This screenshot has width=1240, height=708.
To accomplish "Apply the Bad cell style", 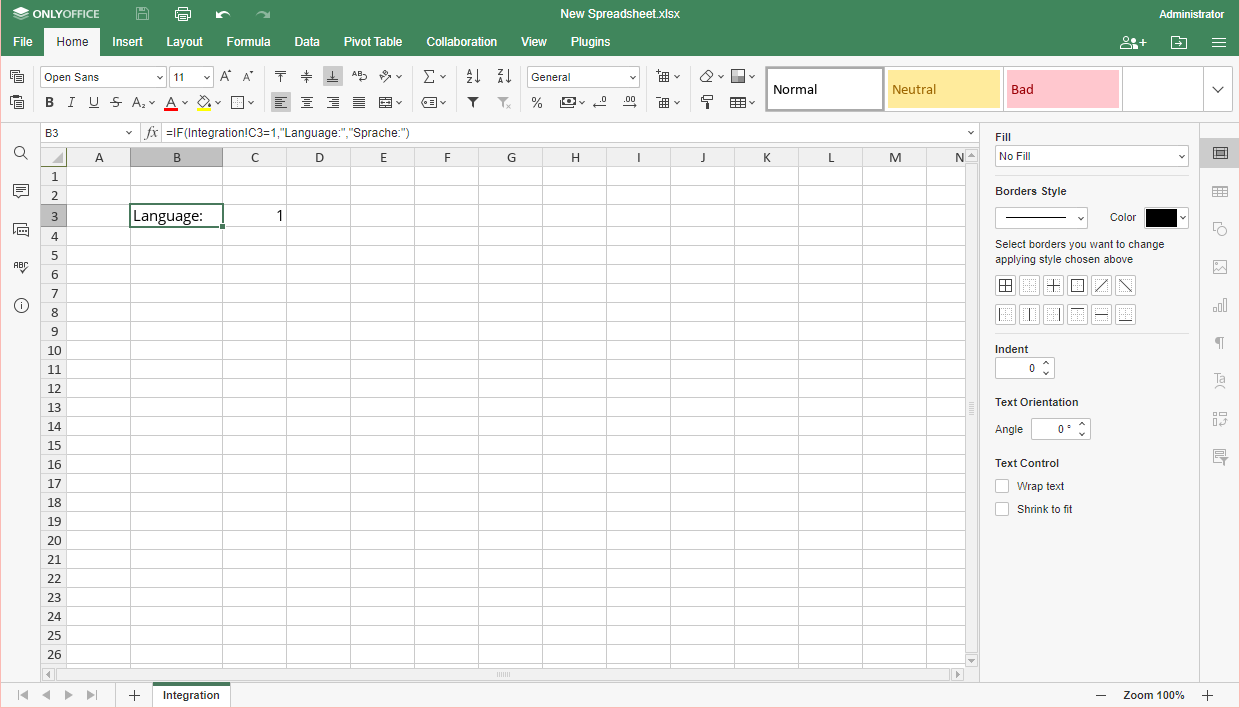I will point(1062,89).
